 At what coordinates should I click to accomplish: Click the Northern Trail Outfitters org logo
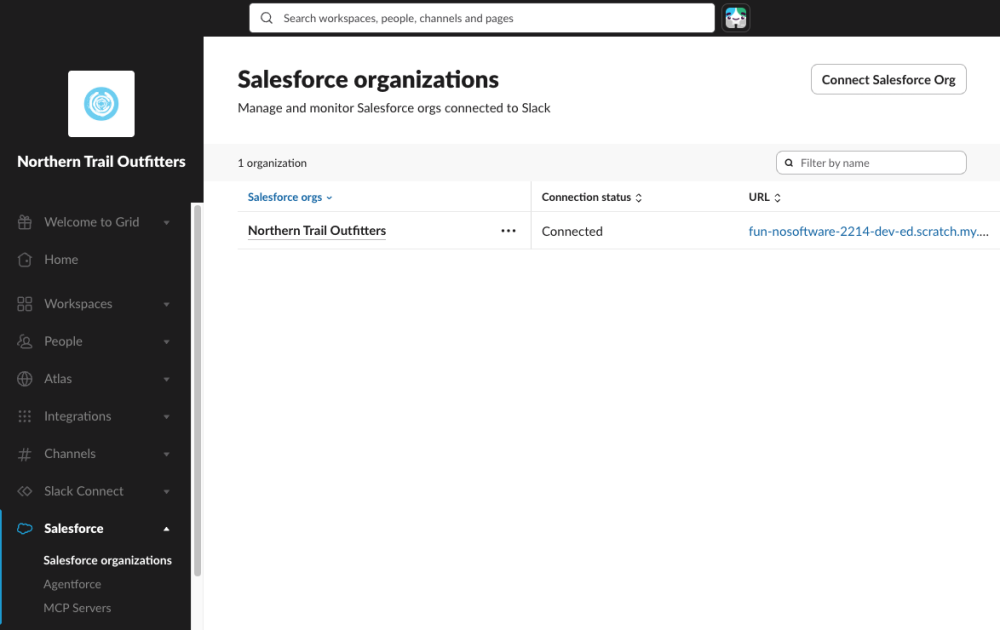click(x=101, y=103)
